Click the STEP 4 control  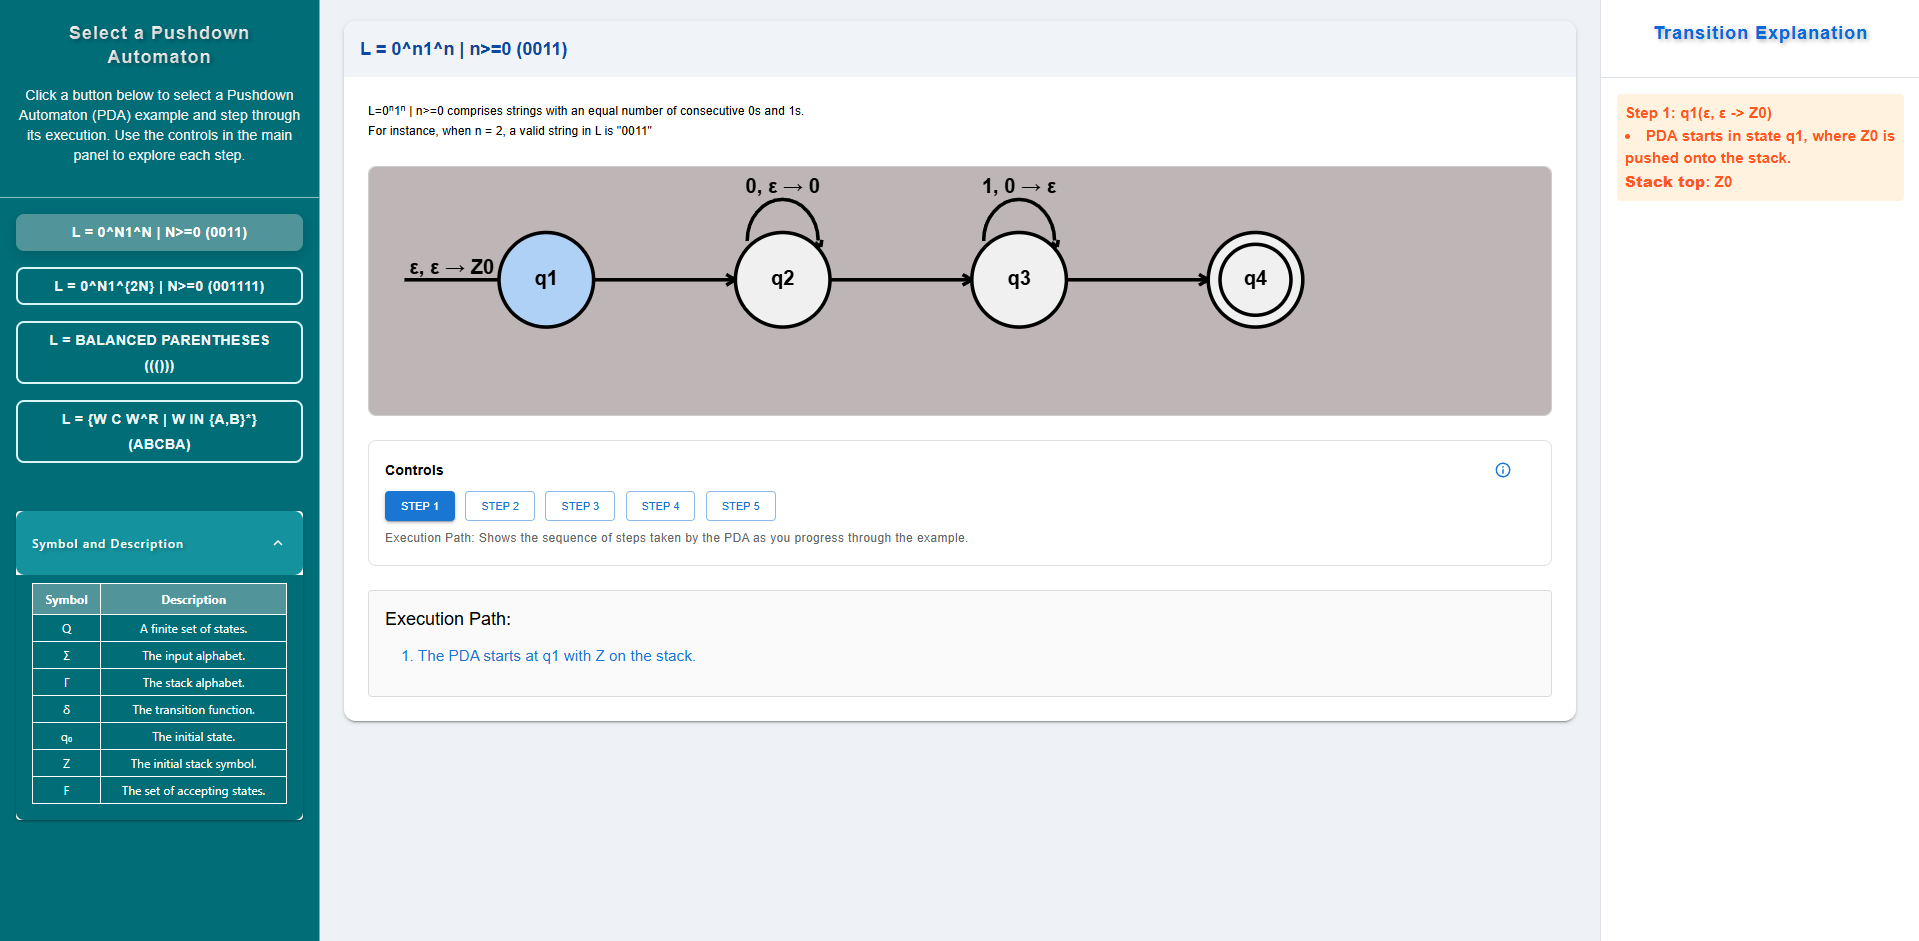tap(660, 506)
